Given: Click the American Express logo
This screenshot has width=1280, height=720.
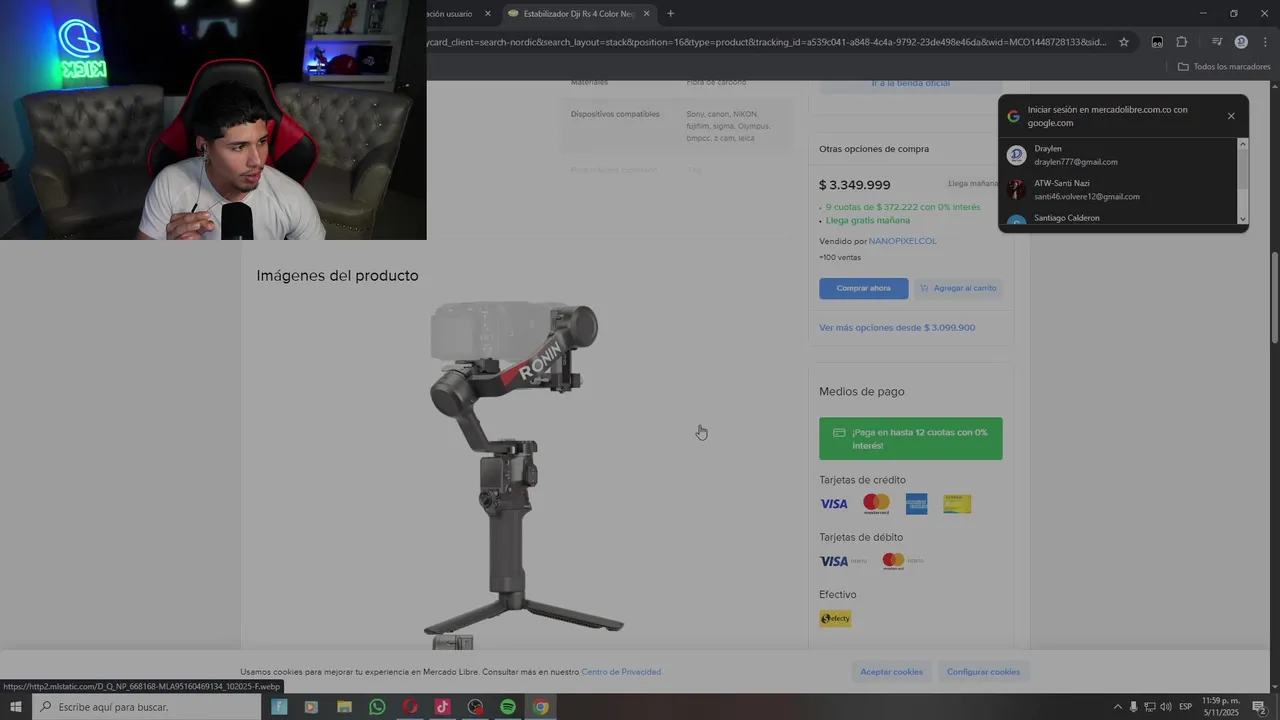Looking at the screenshot, I should pos(917,504).
